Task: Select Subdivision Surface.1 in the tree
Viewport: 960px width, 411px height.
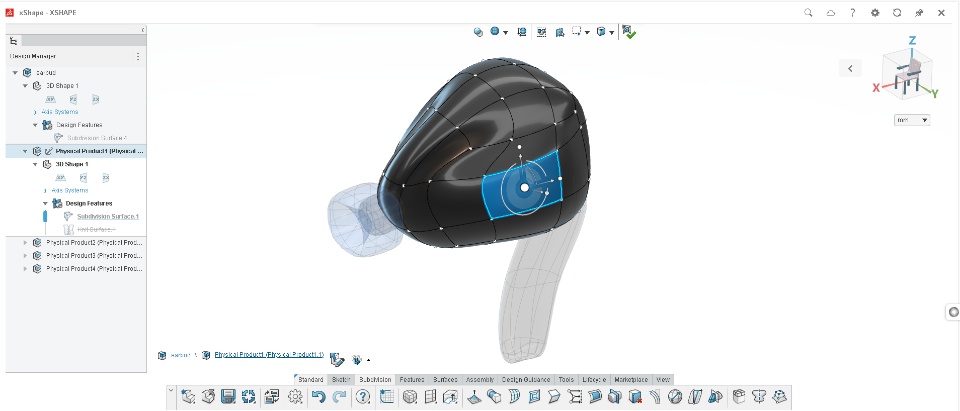Action: click(108, 216)
